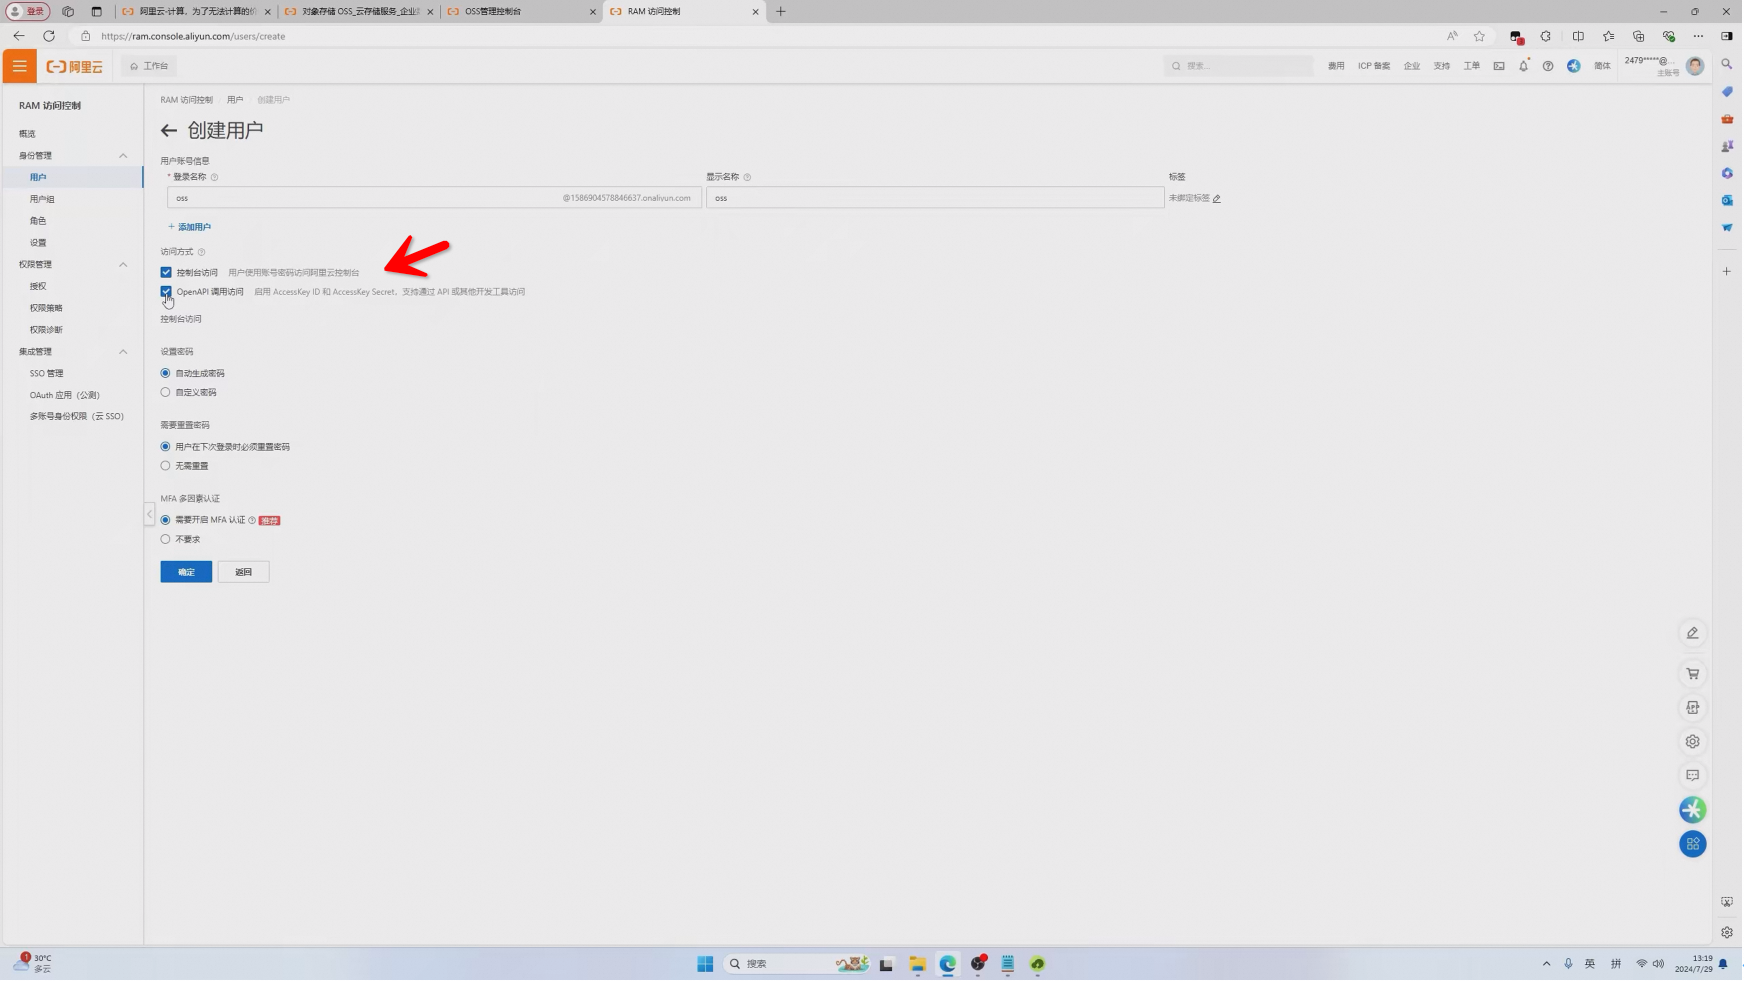Show help for 显示名称 field
1744x981 pixels.
tap(747, 178)
